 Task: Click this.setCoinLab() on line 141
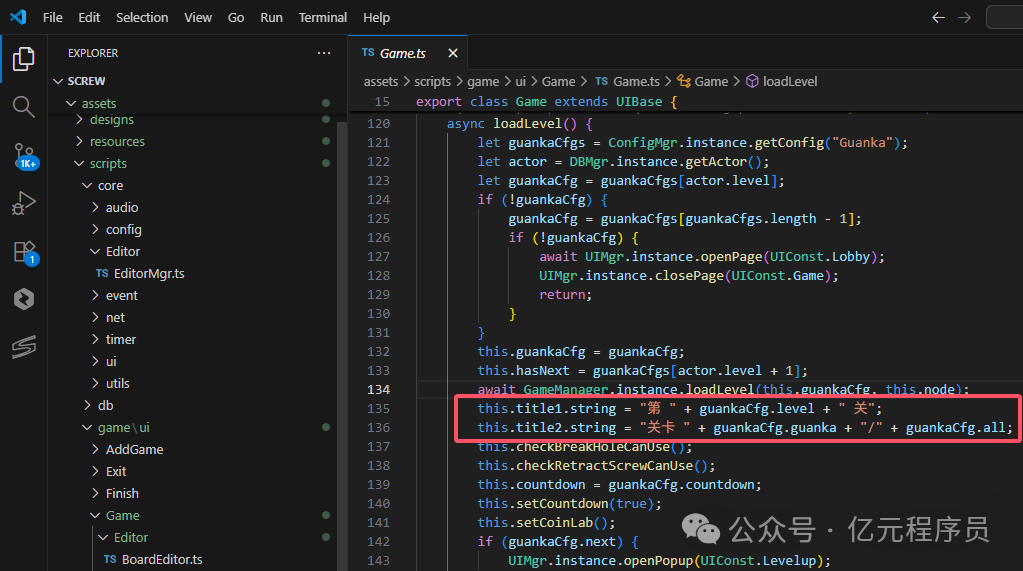pos(546,523)
